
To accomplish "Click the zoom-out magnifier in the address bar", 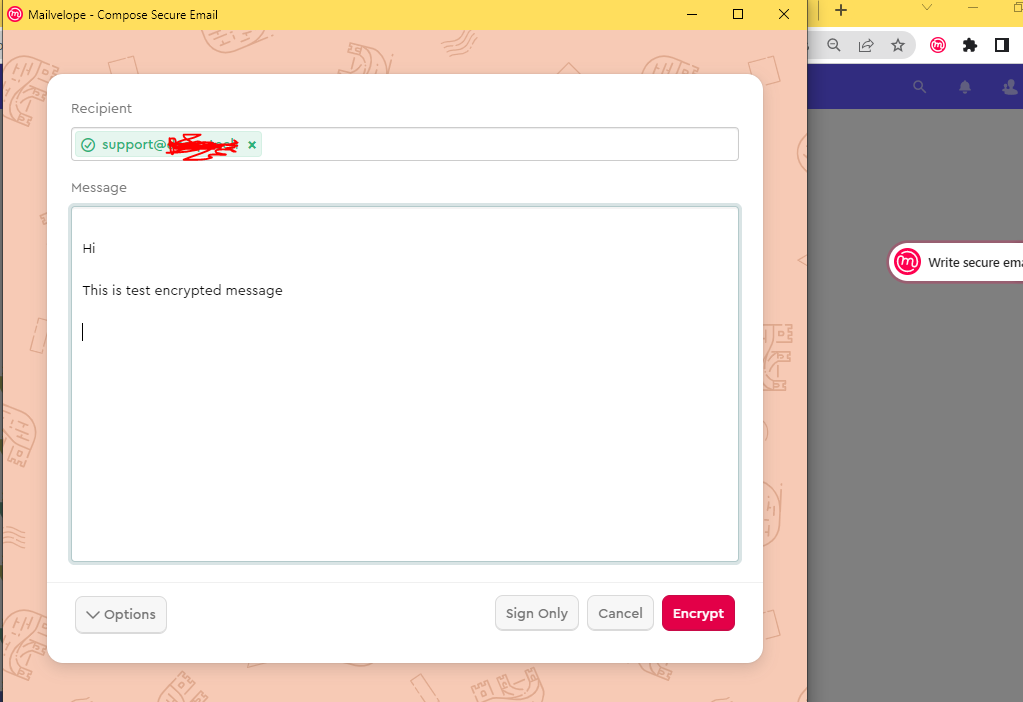I will pyautogui.click(x=834, y=45).
